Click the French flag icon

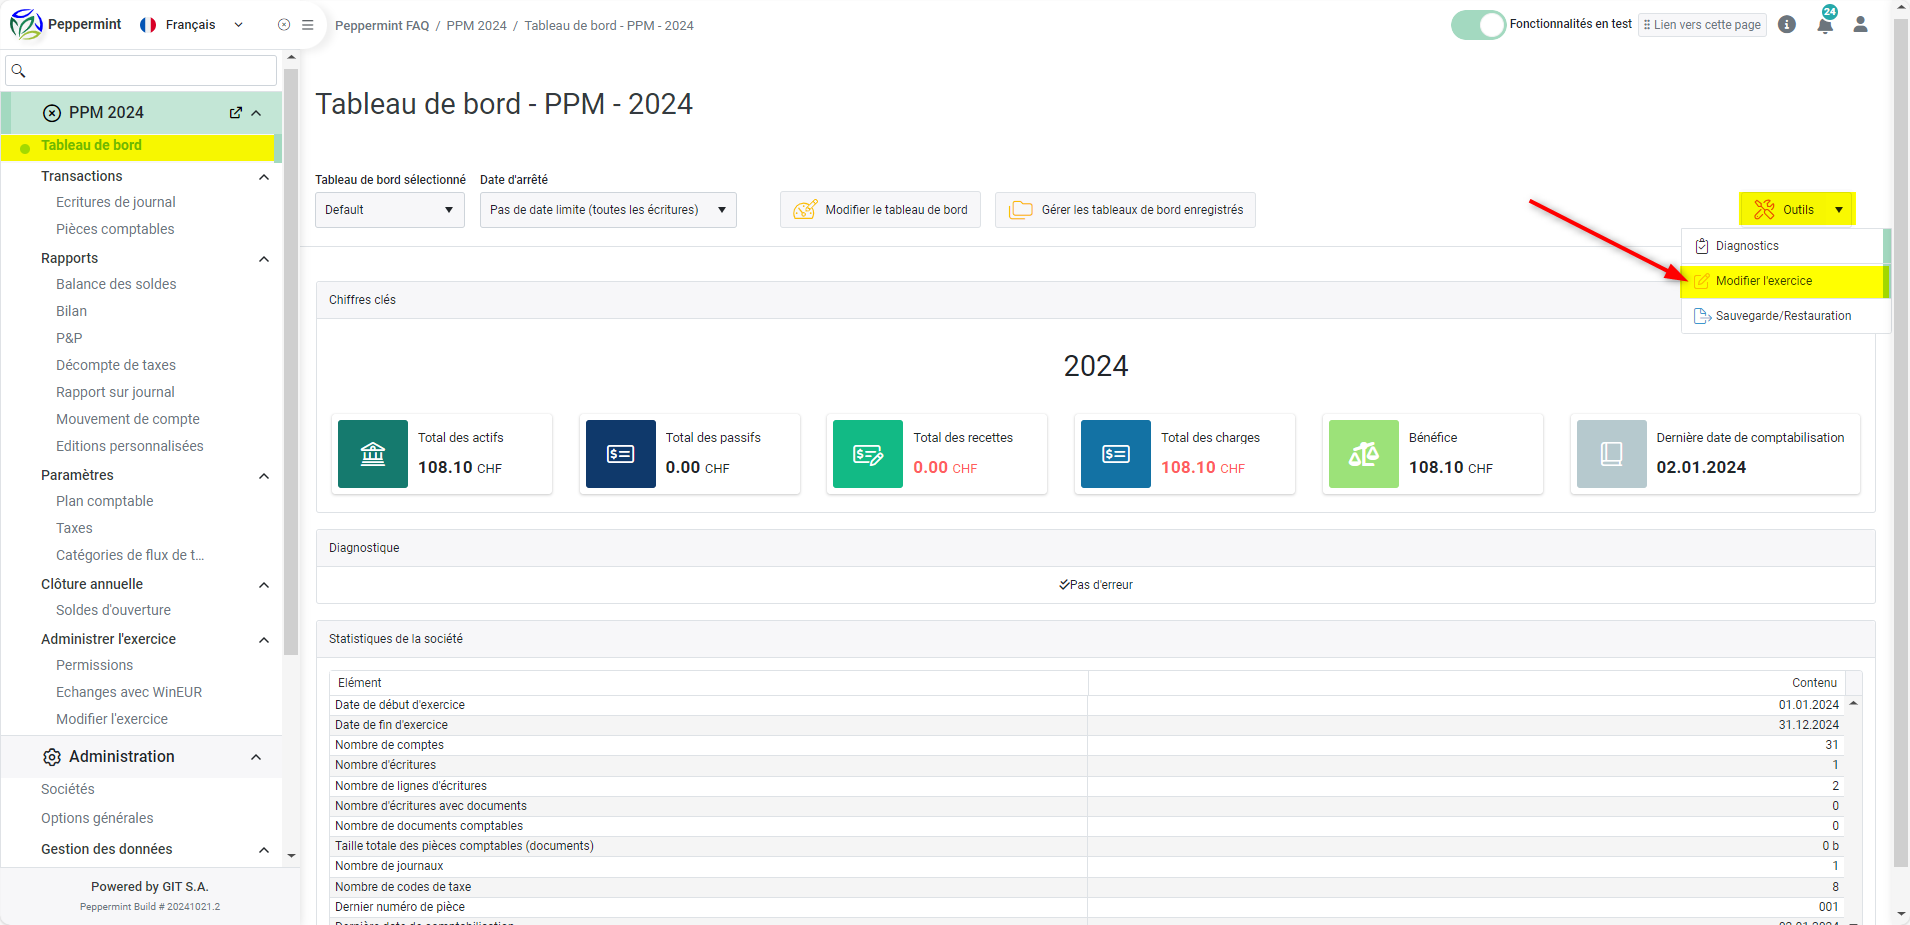tap(148, 25)
